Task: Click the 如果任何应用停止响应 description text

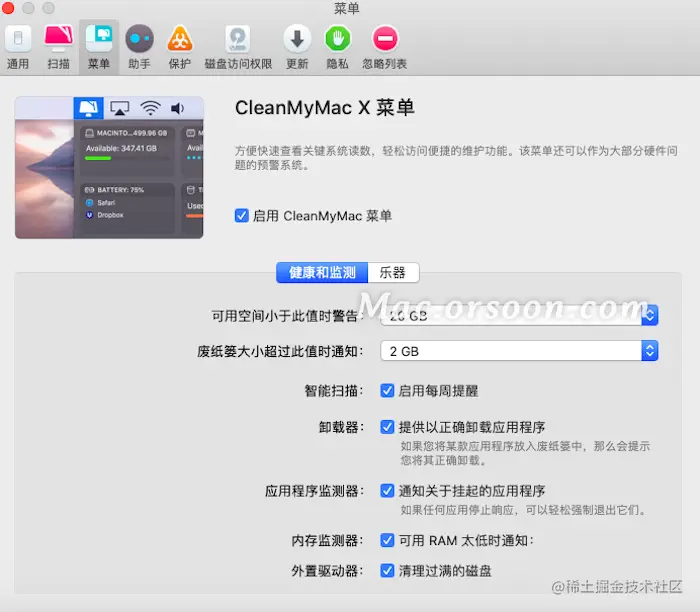Action: coord(523,510)
